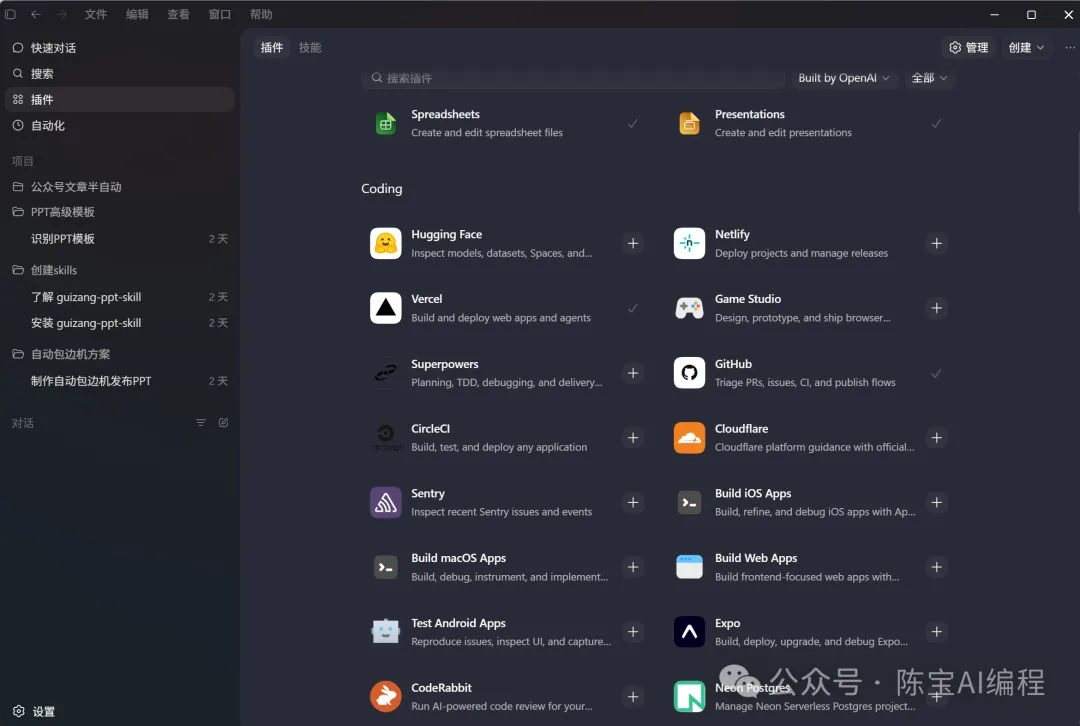
Task: Add the CircleCI plugin
Action: (632, 437)
